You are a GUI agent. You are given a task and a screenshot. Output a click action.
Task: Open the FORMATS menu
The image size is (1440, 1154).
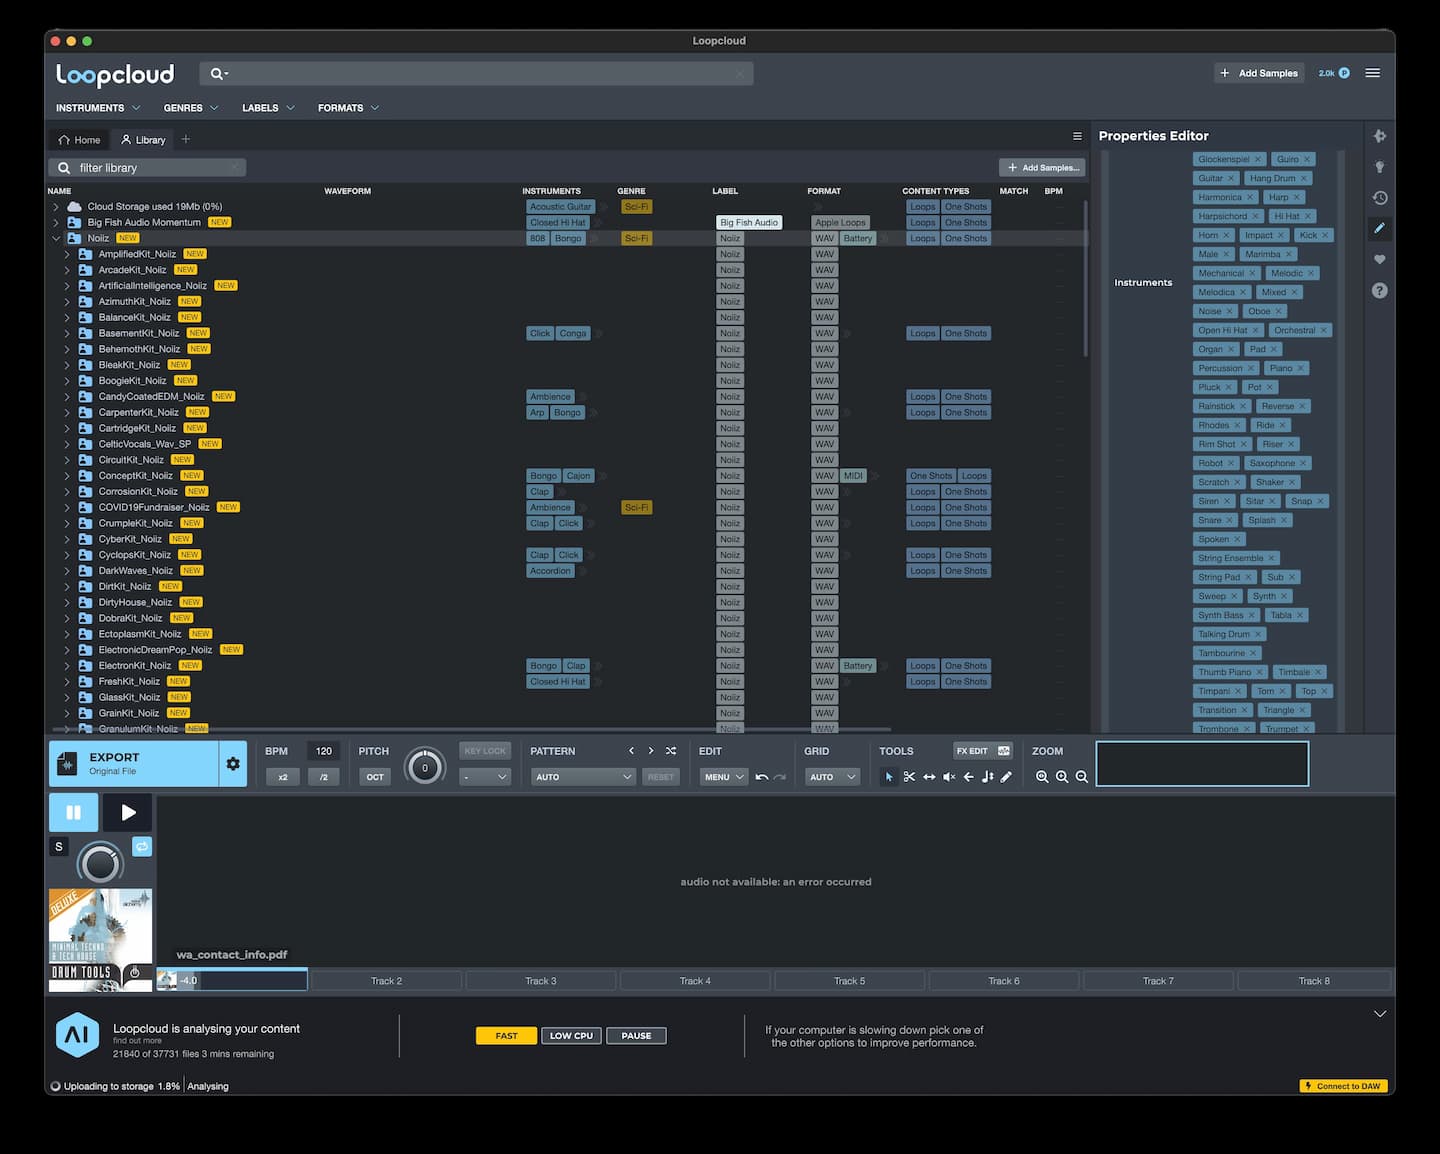point(347,107)
